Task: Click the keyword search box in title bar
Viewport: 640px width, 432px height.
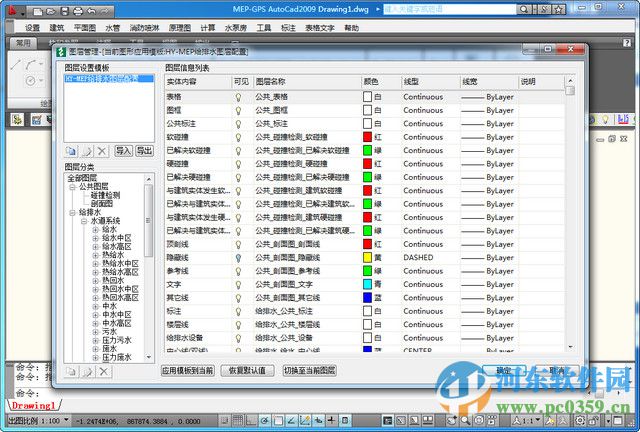Action: coord(450,9)
